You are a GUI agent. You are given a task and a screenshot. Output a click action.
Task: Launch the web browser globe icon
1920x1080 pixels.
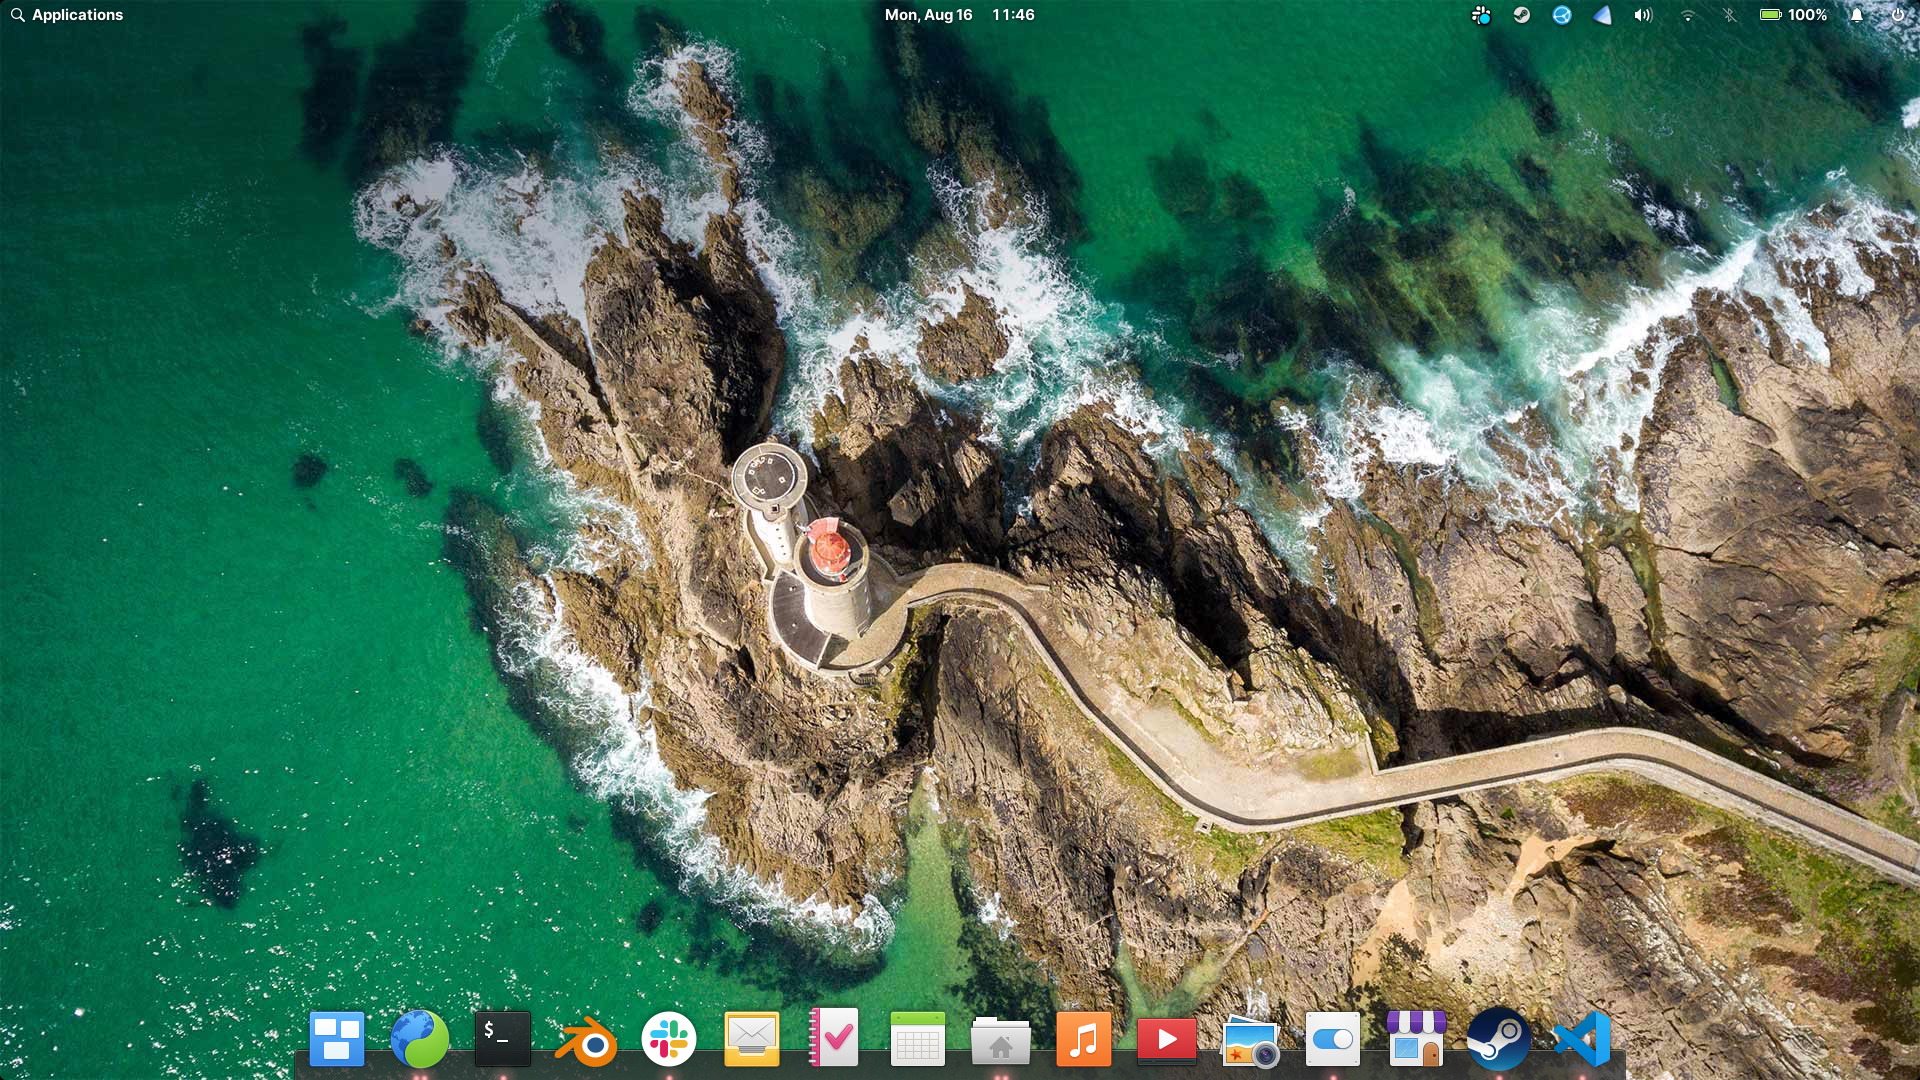click(x=420, y=1039)
